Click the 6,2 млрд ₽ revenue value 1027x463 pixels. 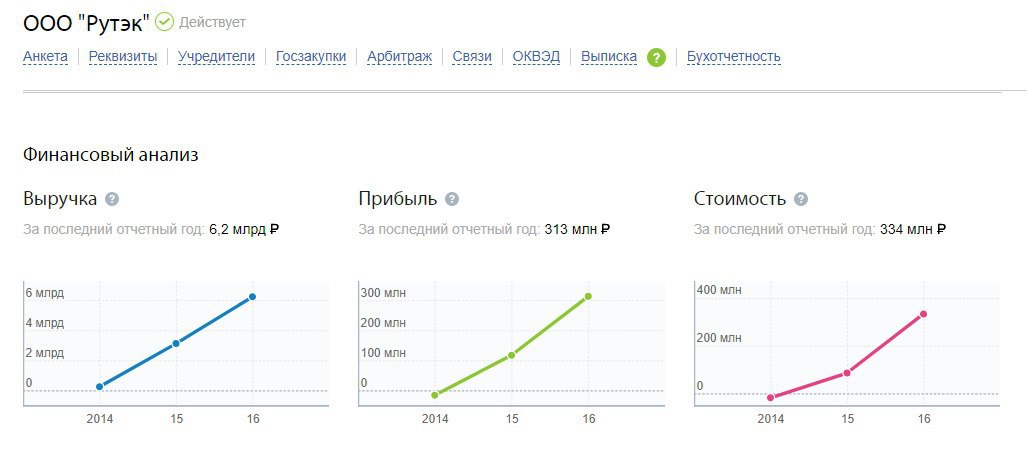(244, 230)
